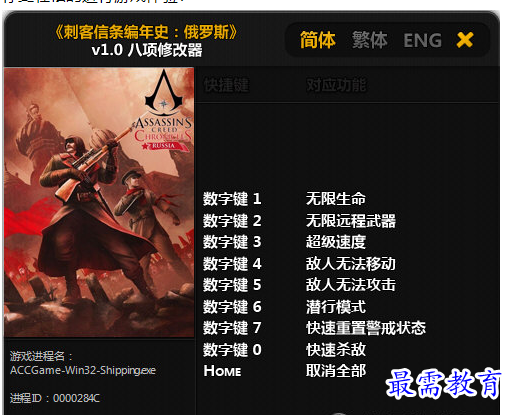Select 快速重置警戒状态 function
Image resolution: width=510 pixels, height=415 pixels.
click(x=366, y=328)
